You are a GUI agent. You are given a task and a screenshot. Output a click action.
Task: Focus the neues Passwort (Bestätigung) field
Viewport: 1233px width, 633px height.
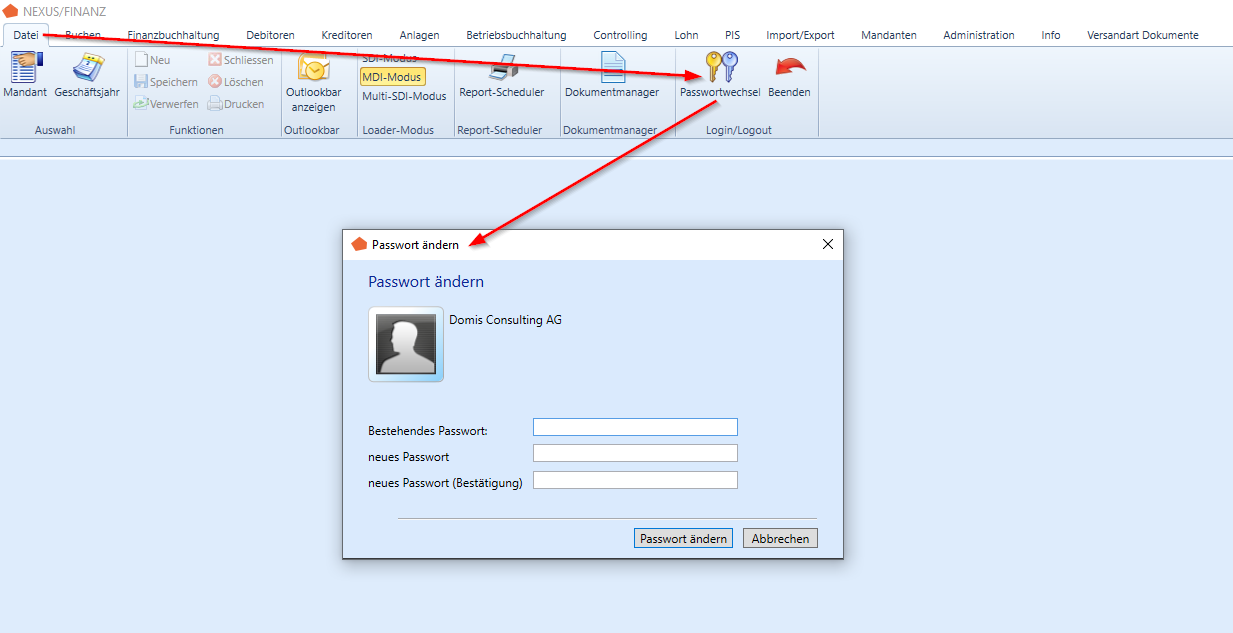pyautogui.click(x=635, y=480)
